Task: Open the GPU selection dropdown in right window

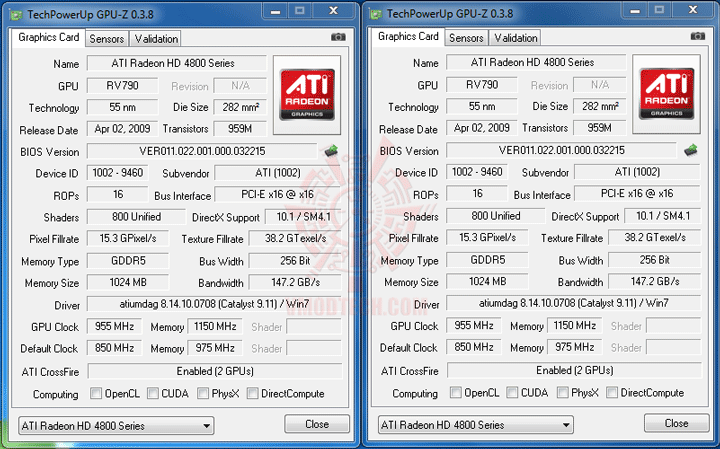Action: point(476,425)
